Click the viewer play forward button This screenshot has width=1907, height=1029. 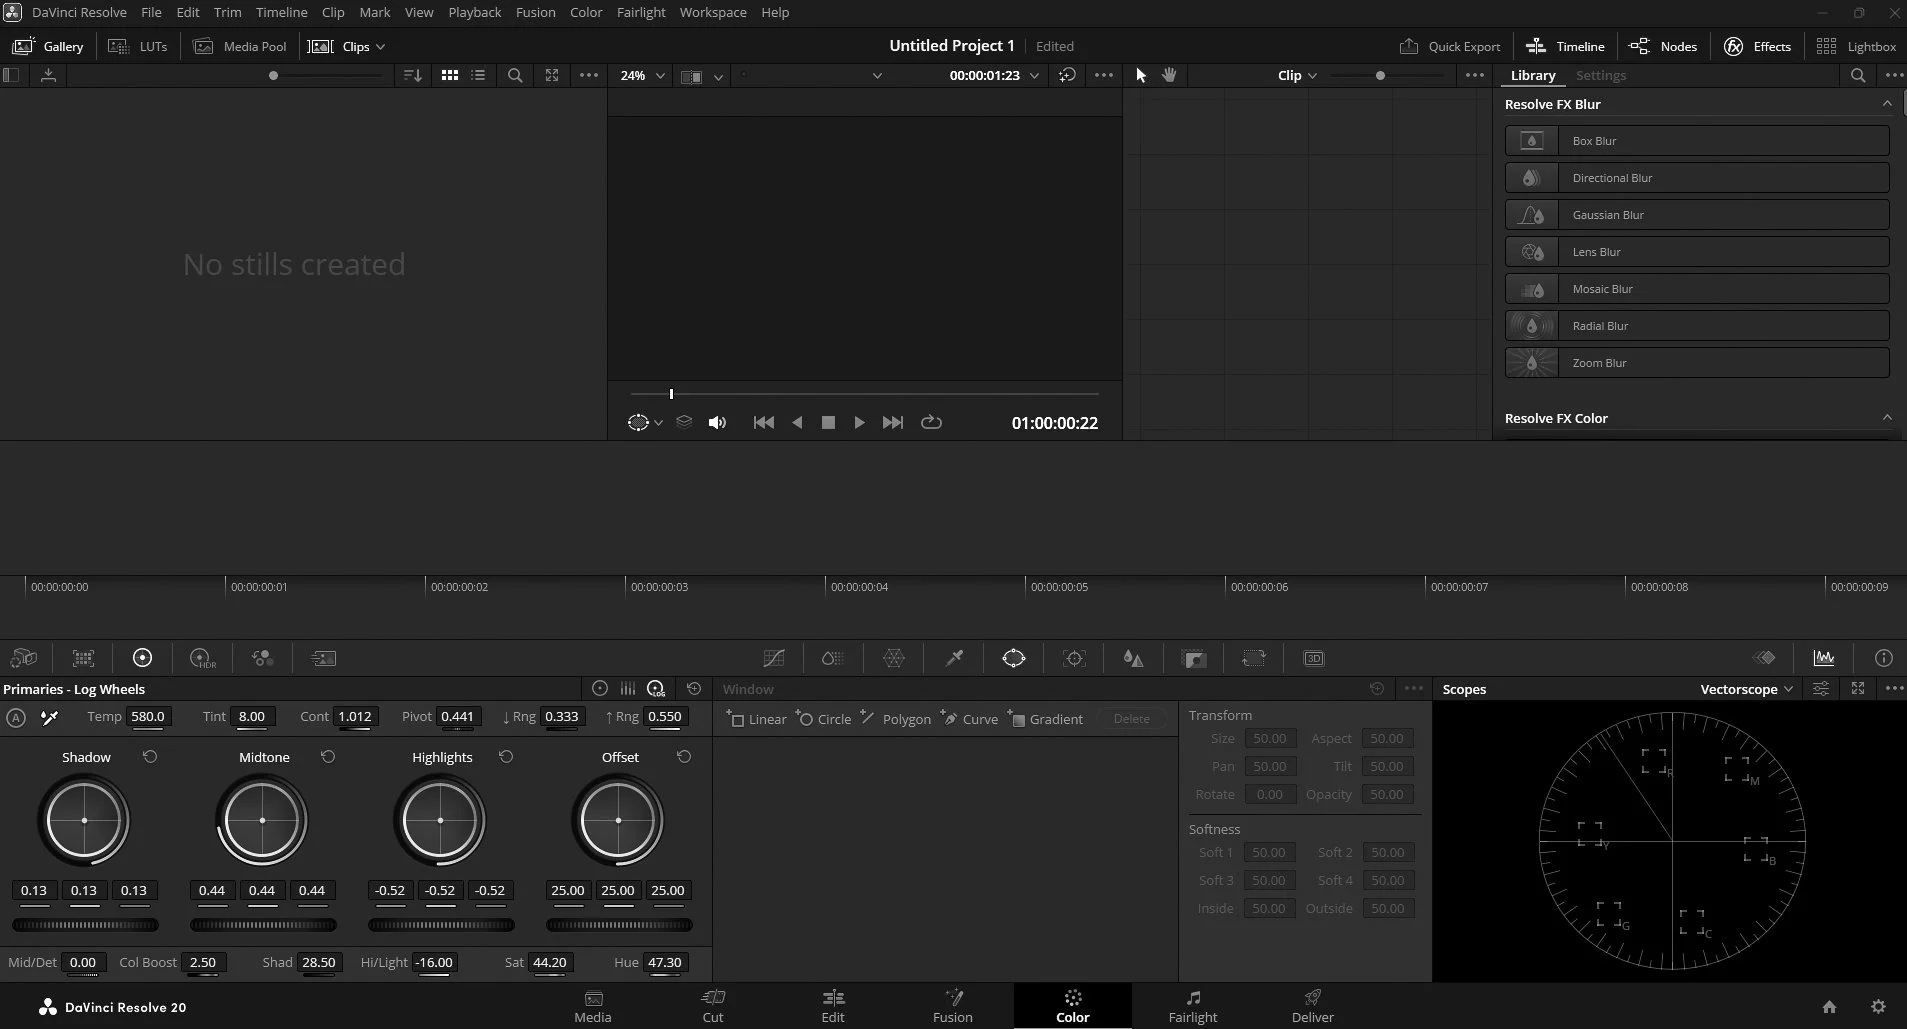859,423
